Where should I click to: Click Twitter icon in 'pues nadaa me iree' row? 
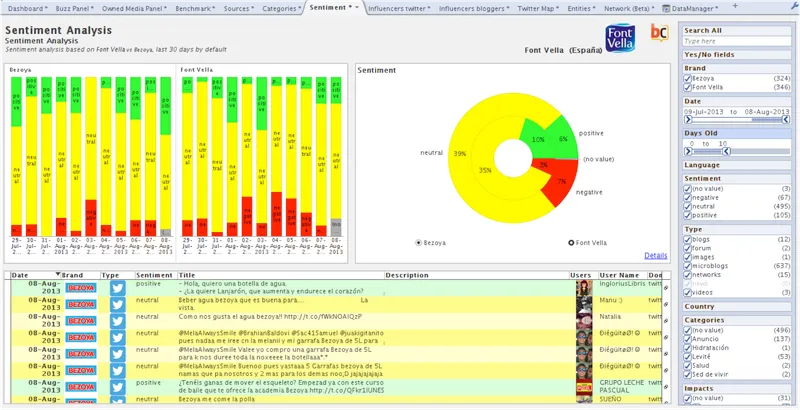click(118, 337)
